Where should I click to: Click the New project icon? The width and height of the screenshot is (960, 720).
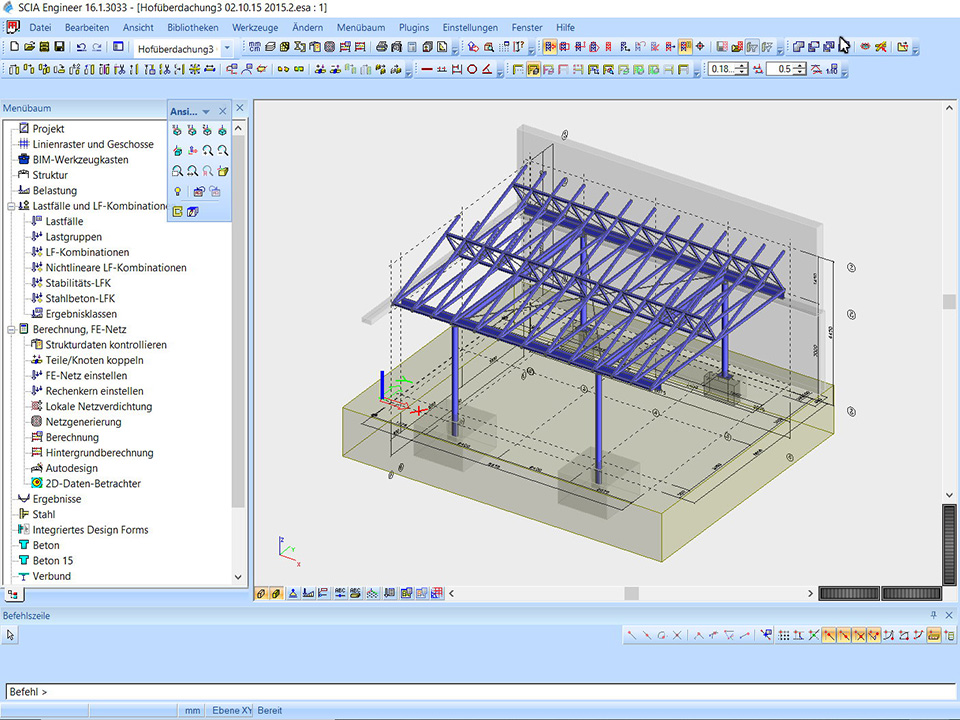tap(14, 47)
